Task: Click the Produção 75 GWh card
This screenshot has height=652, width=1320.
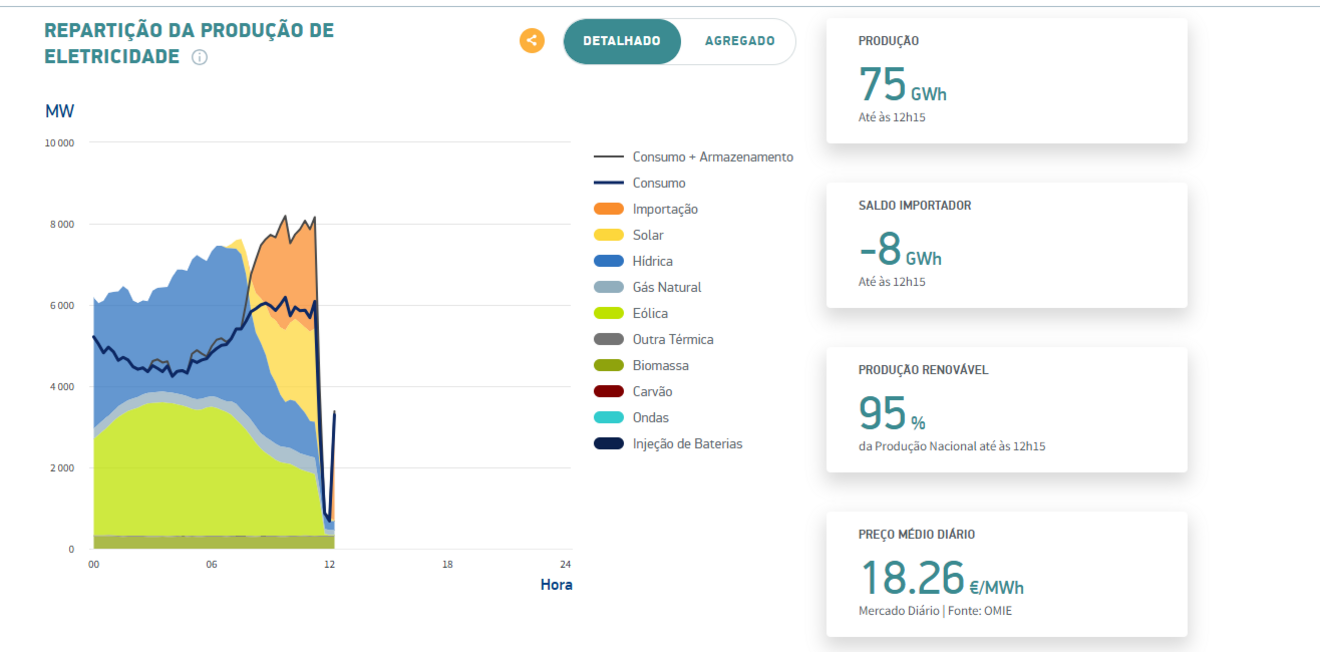Action: tap(1006, 80)
